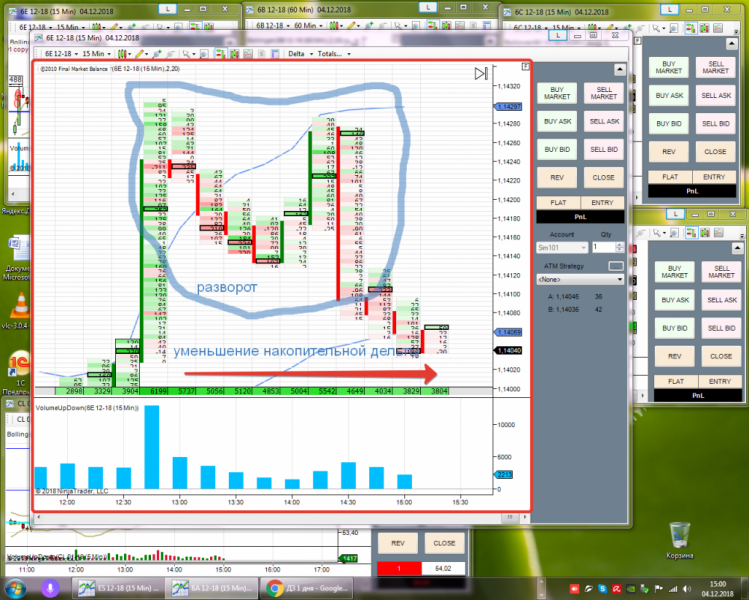
Task: Open the Delta dropdown in 6E toolbar
Action: click(300, 54)
